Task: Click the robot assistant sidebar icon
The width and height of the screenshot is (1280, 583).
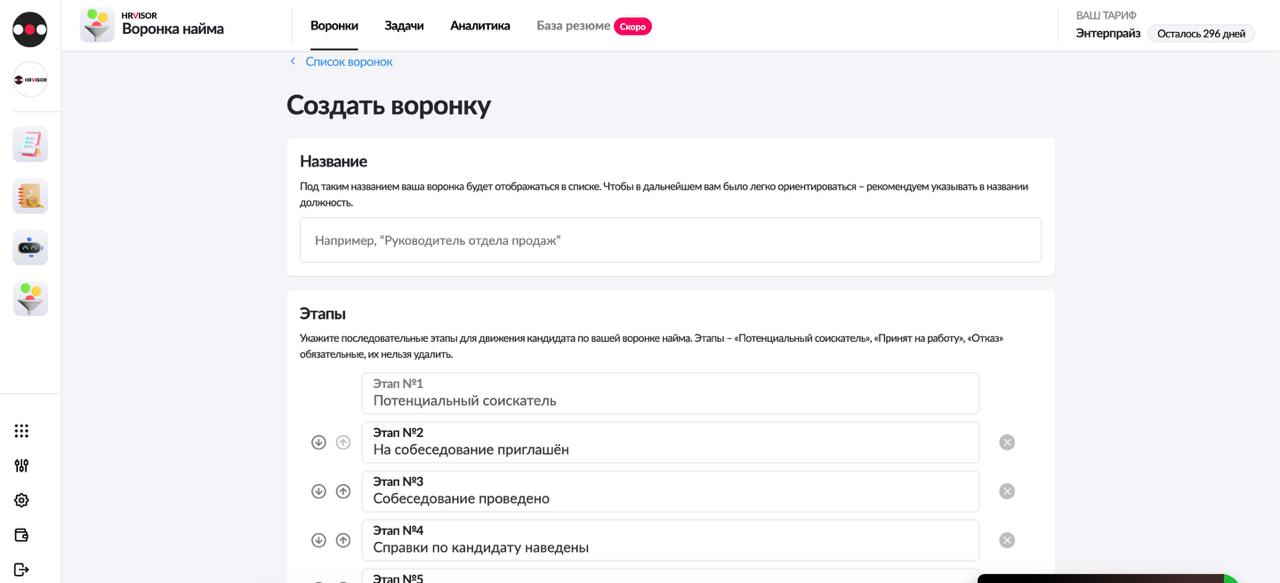Action: tap(30, 248)
